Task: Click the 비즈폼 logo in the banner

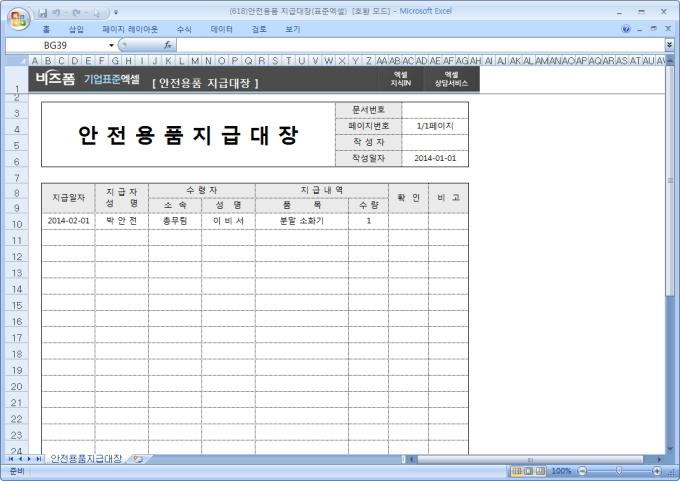Action: [x=55, y=79]
